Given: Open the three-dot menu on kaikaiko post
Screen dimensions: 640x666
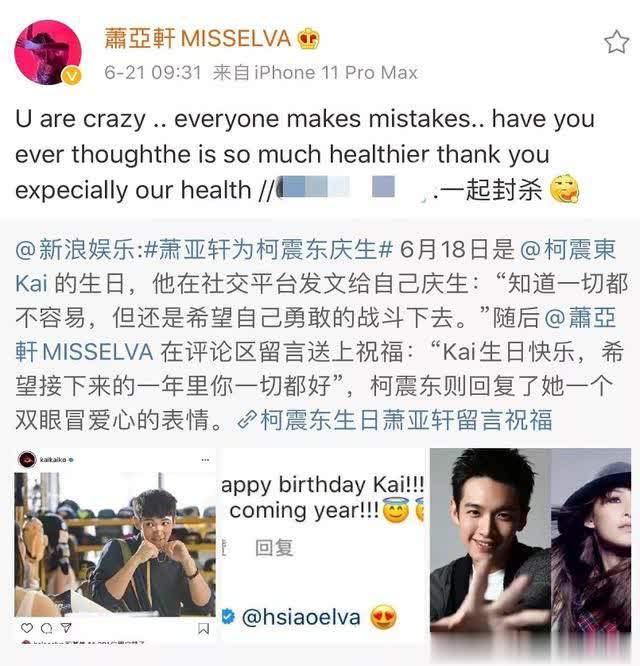Looking at the screenshot, I should pyautogui.click(x=205, y=460).
